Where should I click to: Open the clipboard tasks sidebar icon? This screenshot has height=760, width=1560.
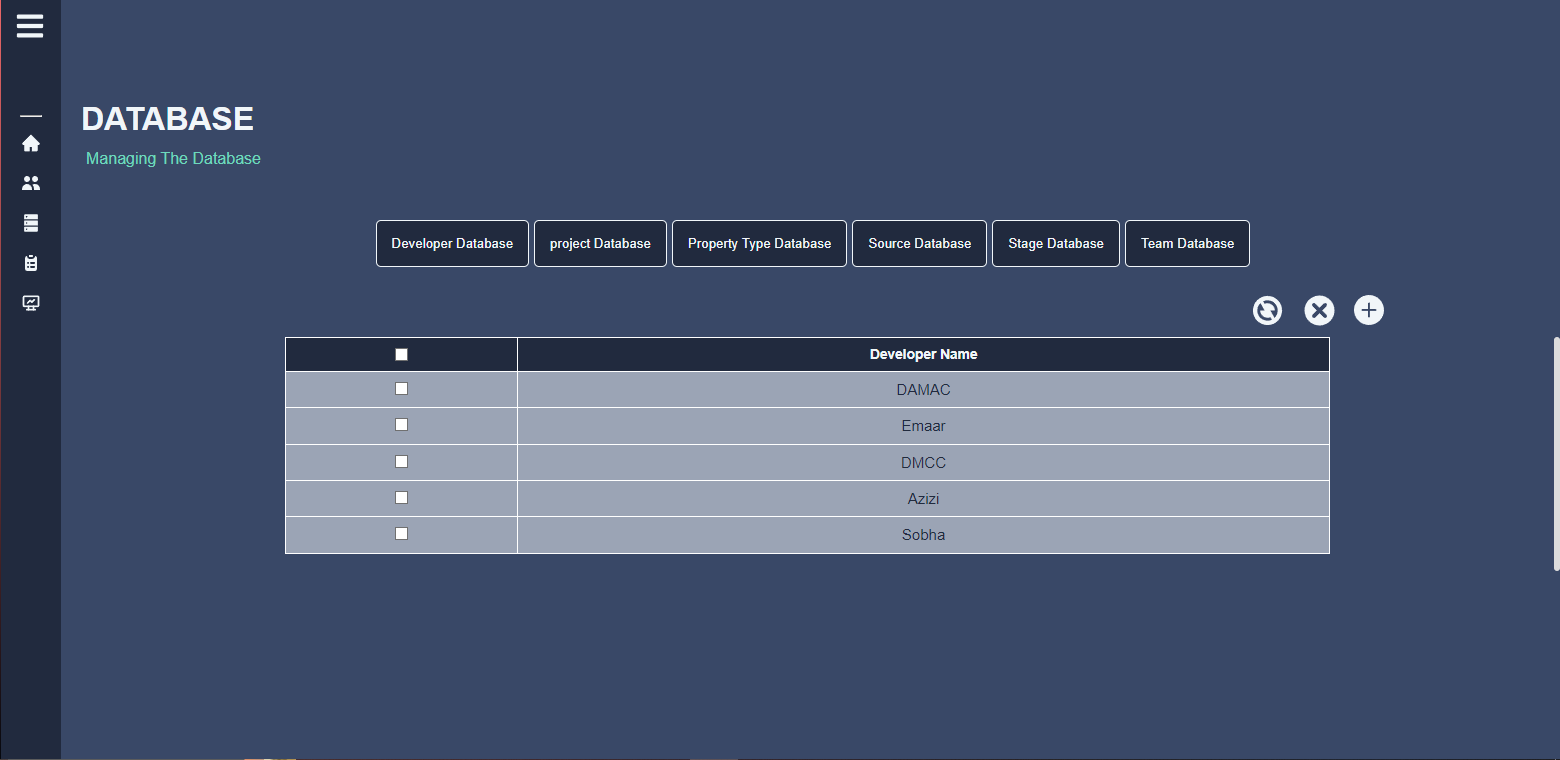tap(31, 263)
